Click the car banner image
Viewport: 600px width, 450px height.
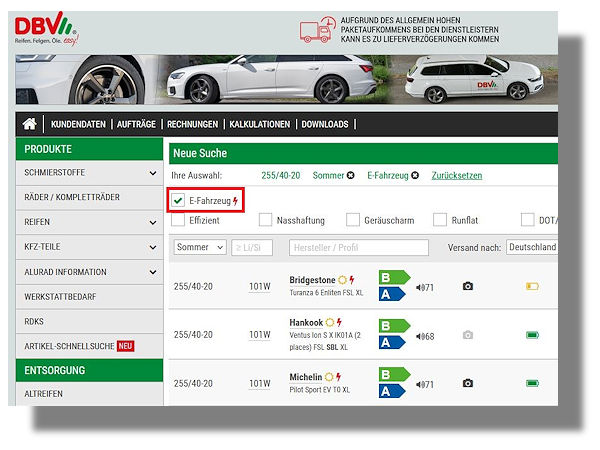pyautogui.click(x=287, y=79)
